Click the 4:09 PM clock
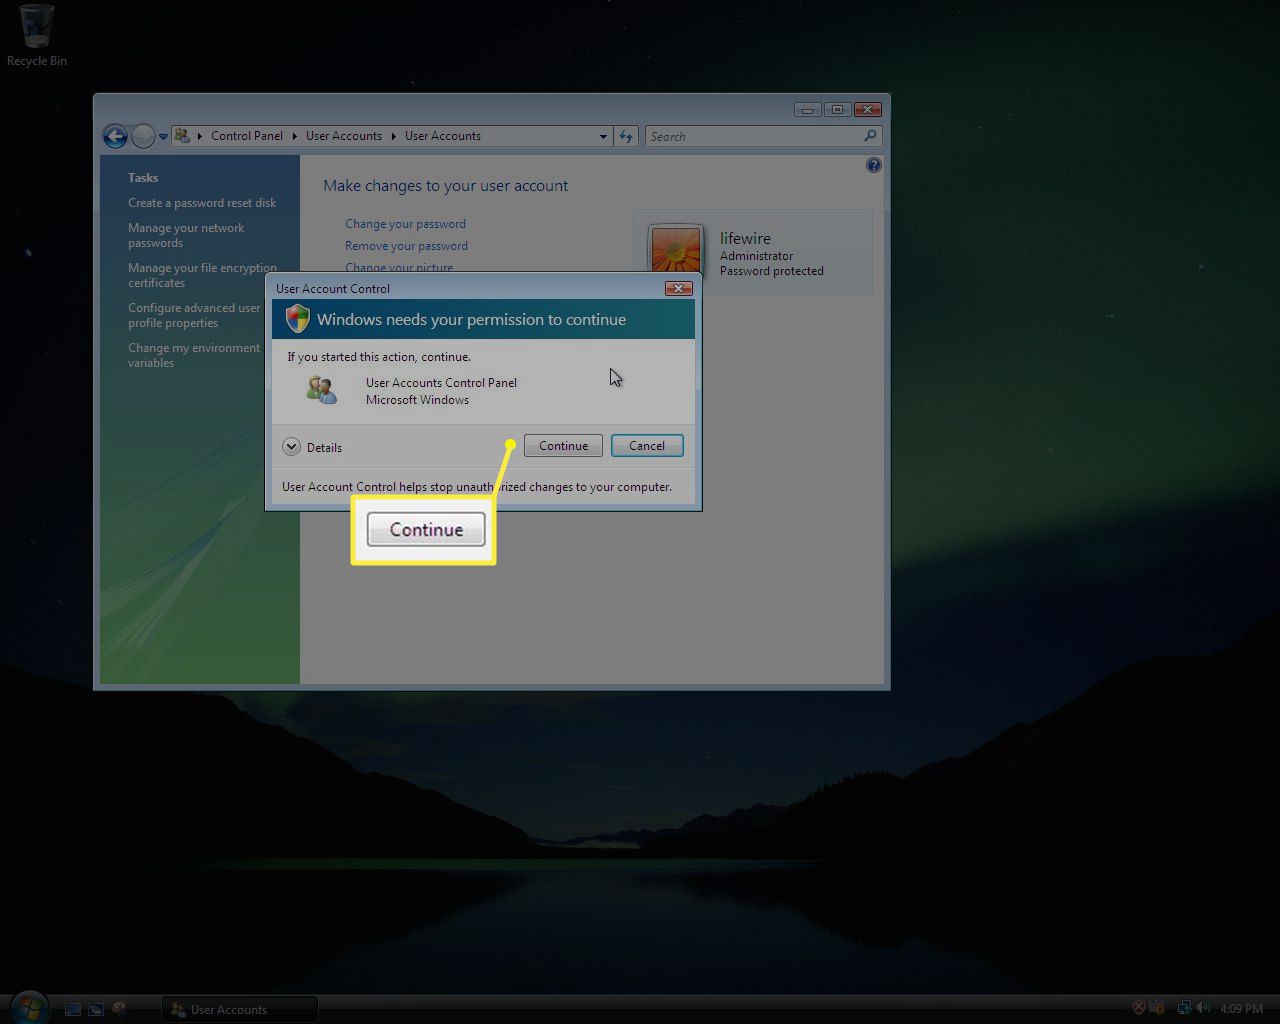 coord(1241,1009)
